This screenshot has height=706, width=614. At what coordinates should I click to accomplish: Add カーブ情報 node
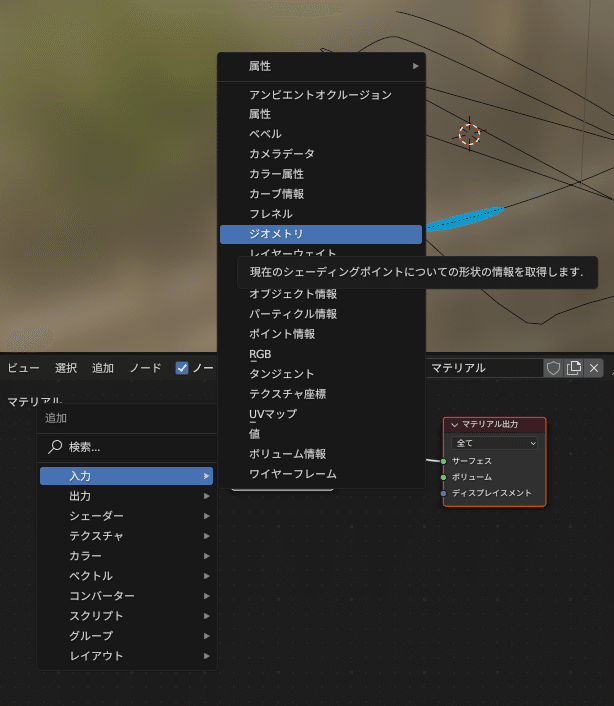321,194
